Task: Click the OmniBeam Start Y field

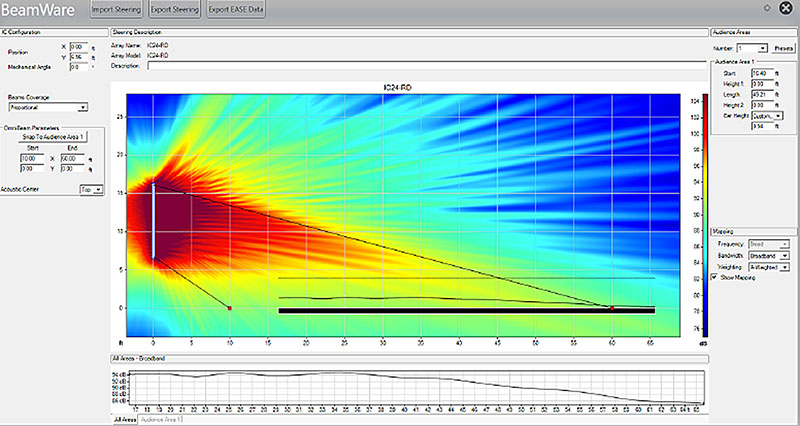Action: tap(32, 168)
